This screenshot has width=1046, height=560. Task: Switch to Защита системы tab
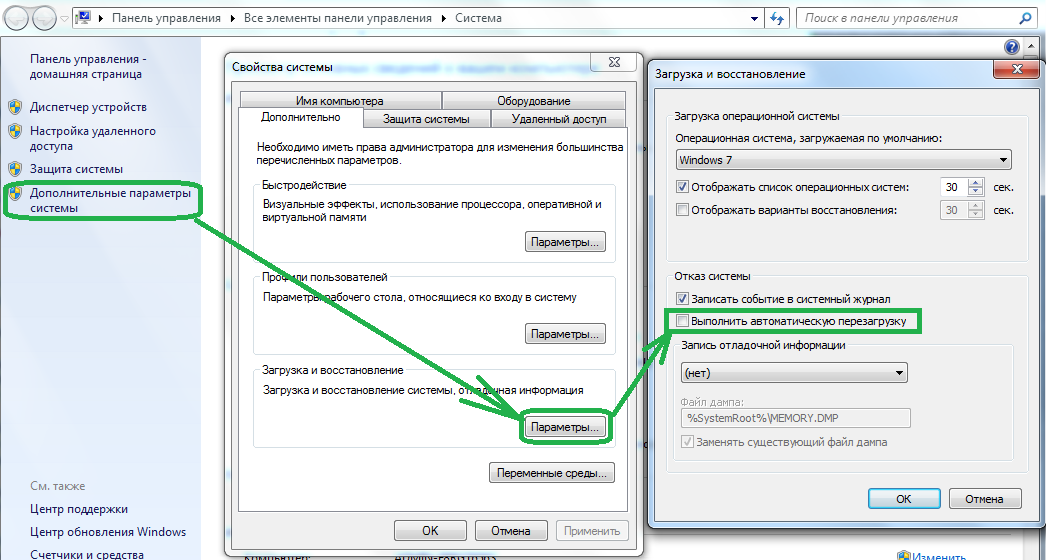(426, 119)
